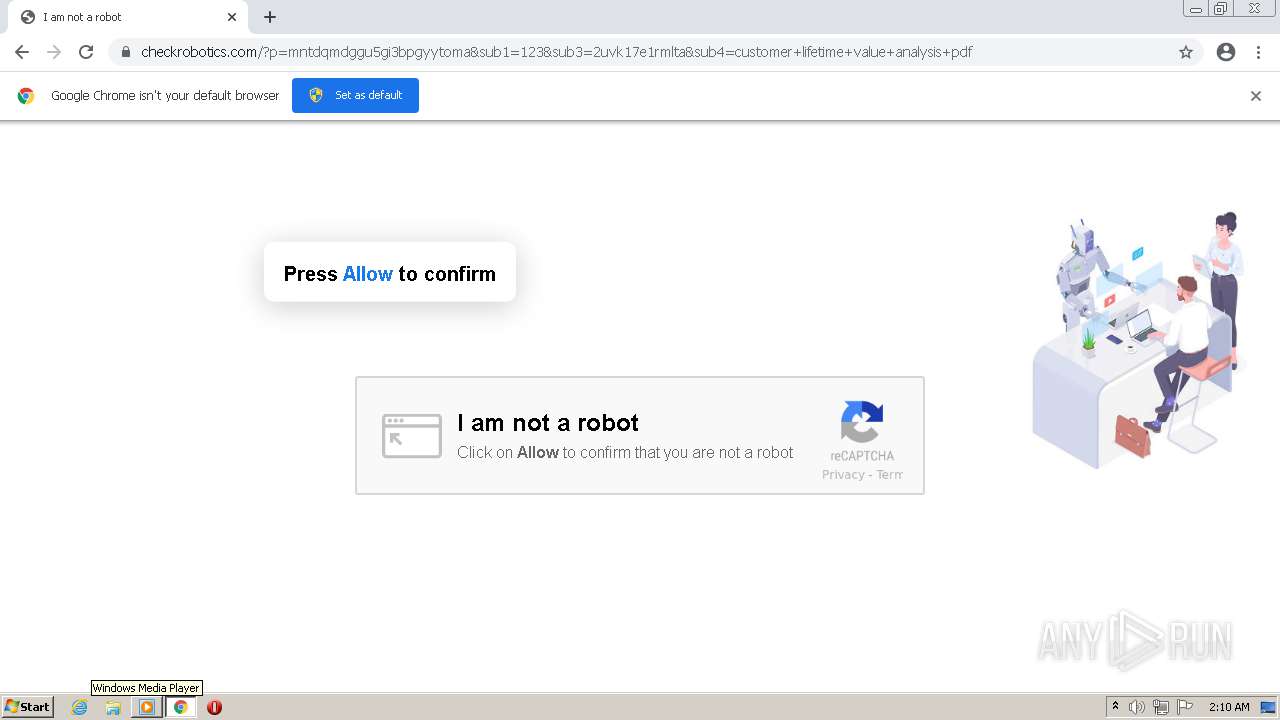Open Chrome's three-dot menu
Viewport: 1280px width, 720px height.
point(1259,52)
